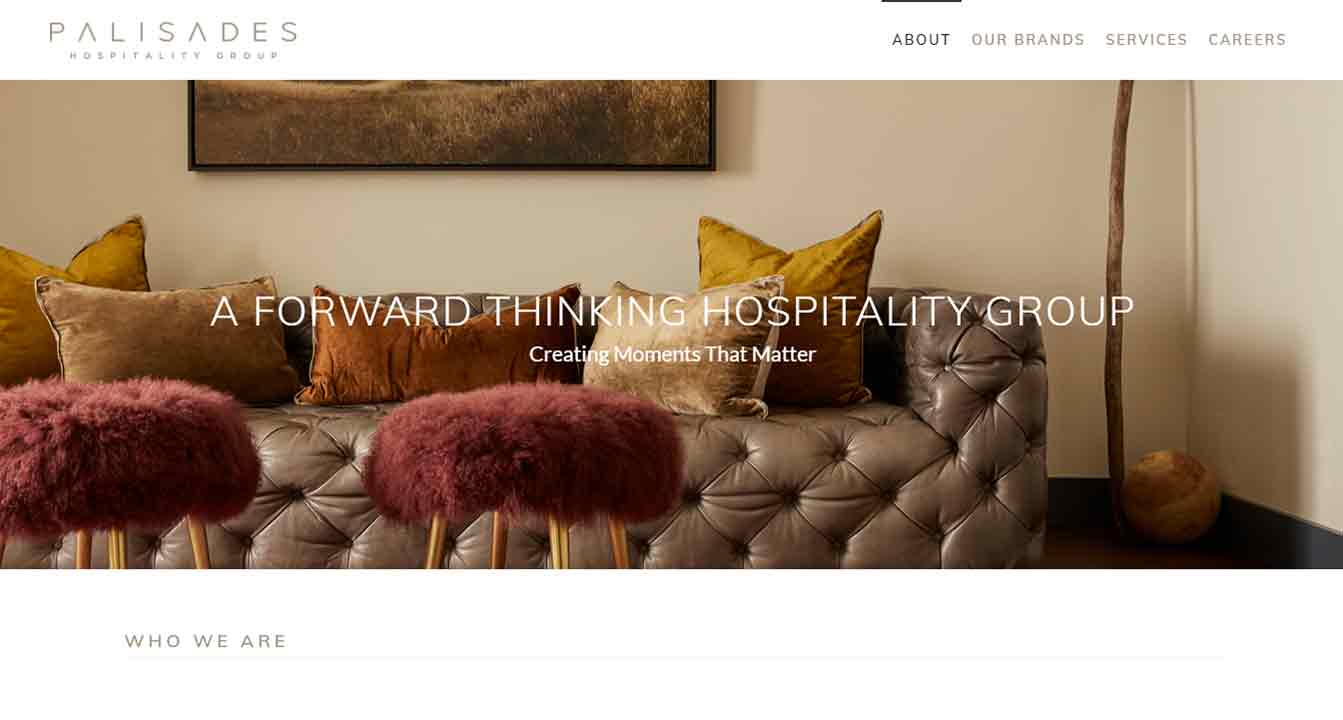Click the 'A Forward Thinking Hospitality Group' headline
Image resolution: width=1343 pixels, height=720 pixels.
click(x=672, y=311)
